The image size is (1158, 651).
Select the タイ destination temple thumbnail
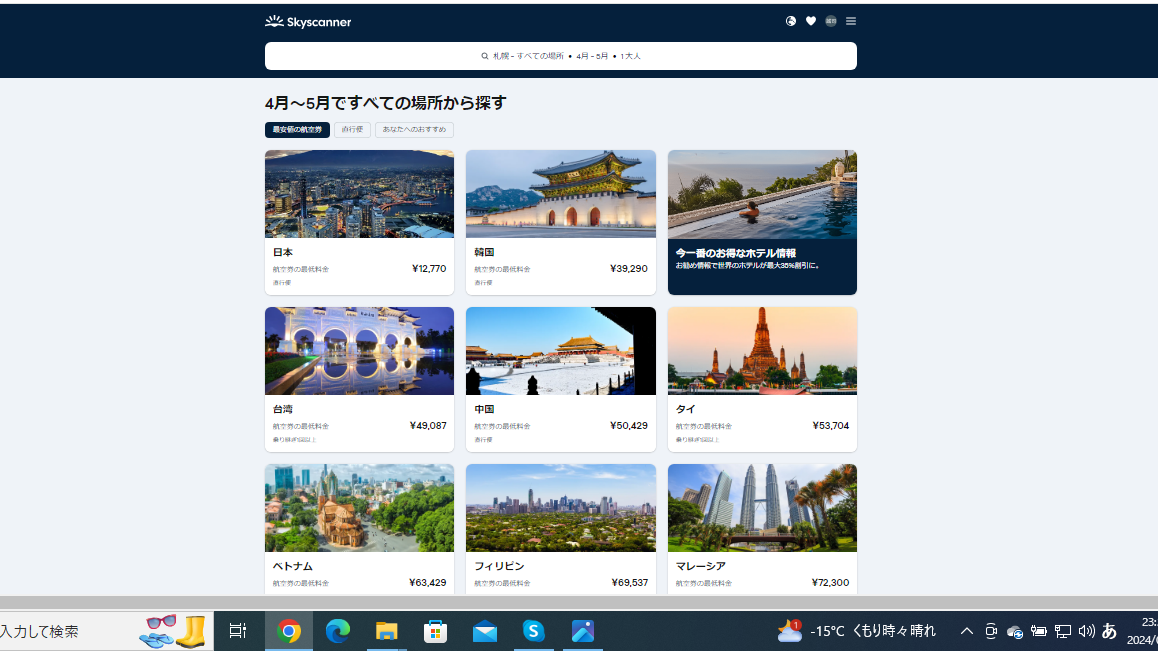[x=762, y=351]
